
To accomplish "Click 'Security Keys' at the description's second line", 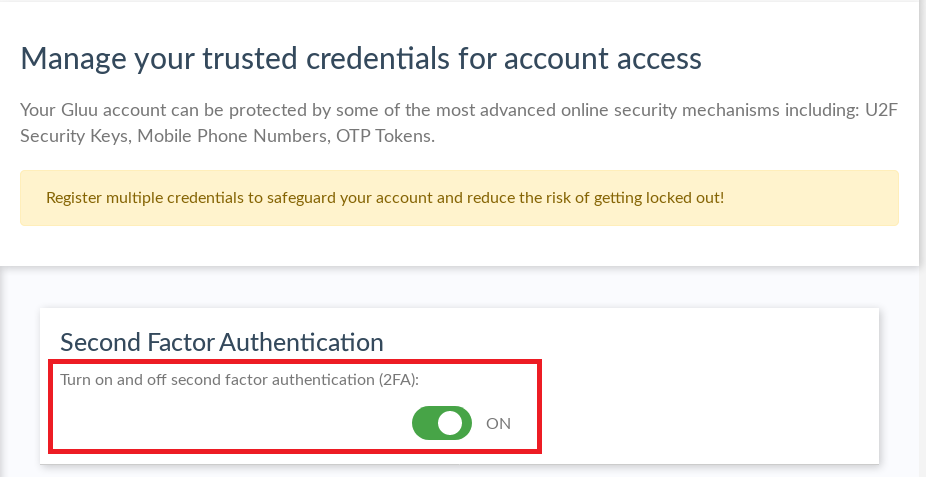I will coord(71,136).
